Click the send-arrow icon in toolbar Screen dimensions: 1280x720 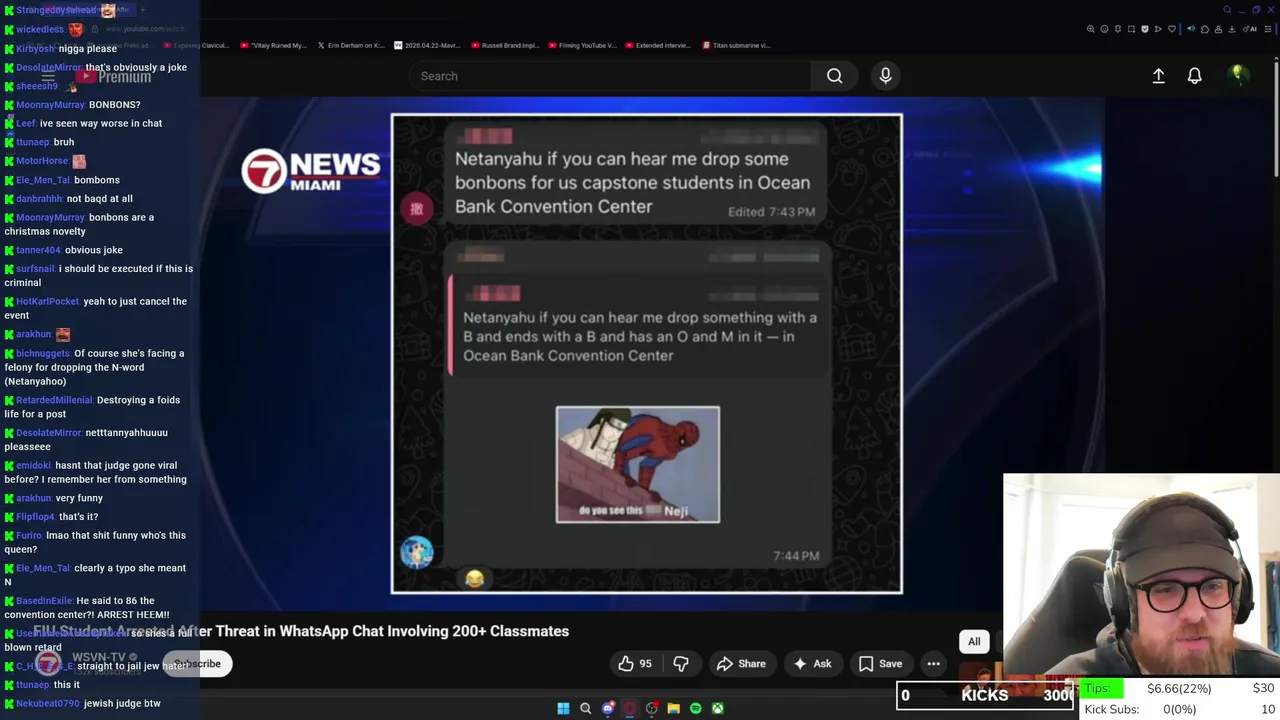point(1158,29)
